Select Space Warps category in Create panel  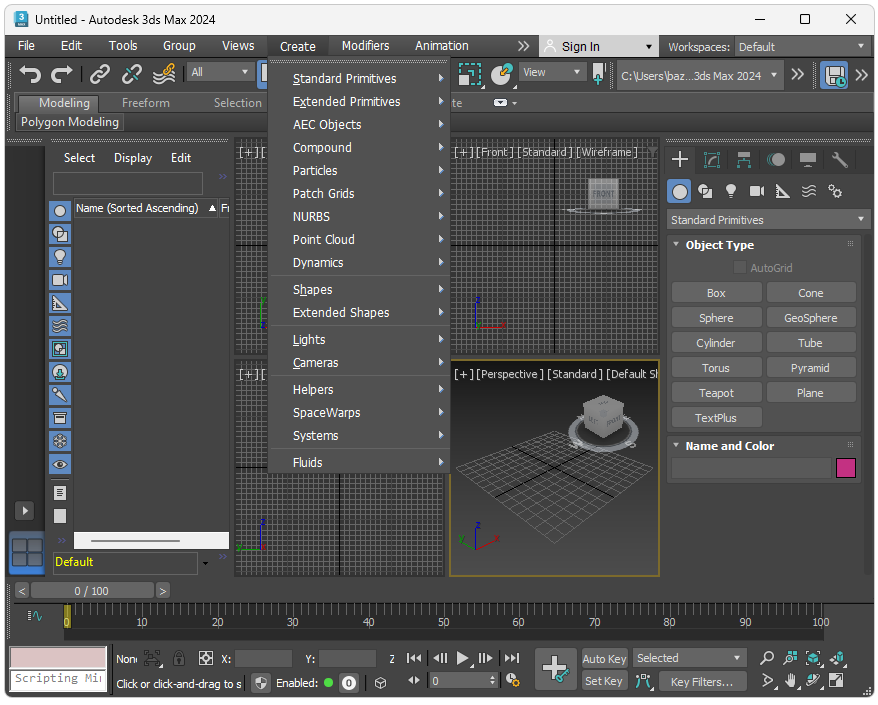pos(809,192)
